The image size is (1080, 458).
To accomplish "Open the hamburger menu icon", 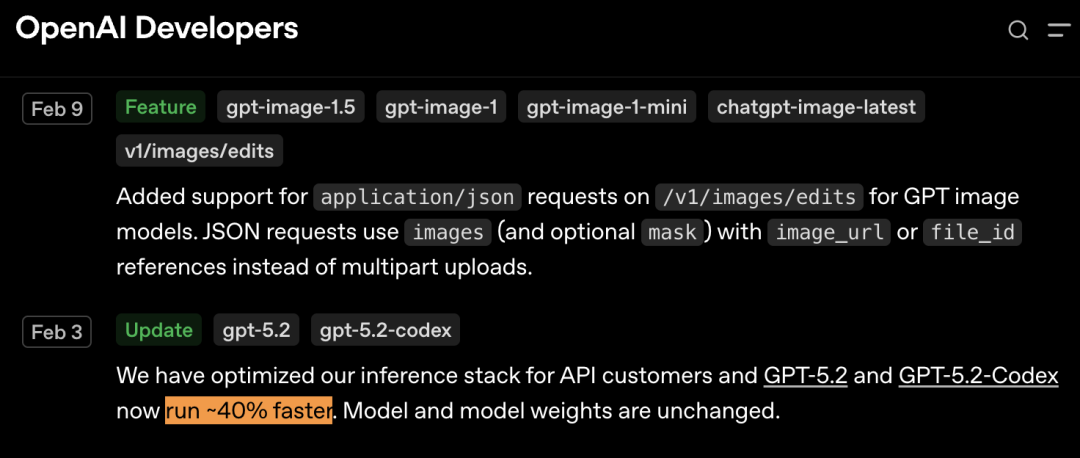I will point(1058,30).
